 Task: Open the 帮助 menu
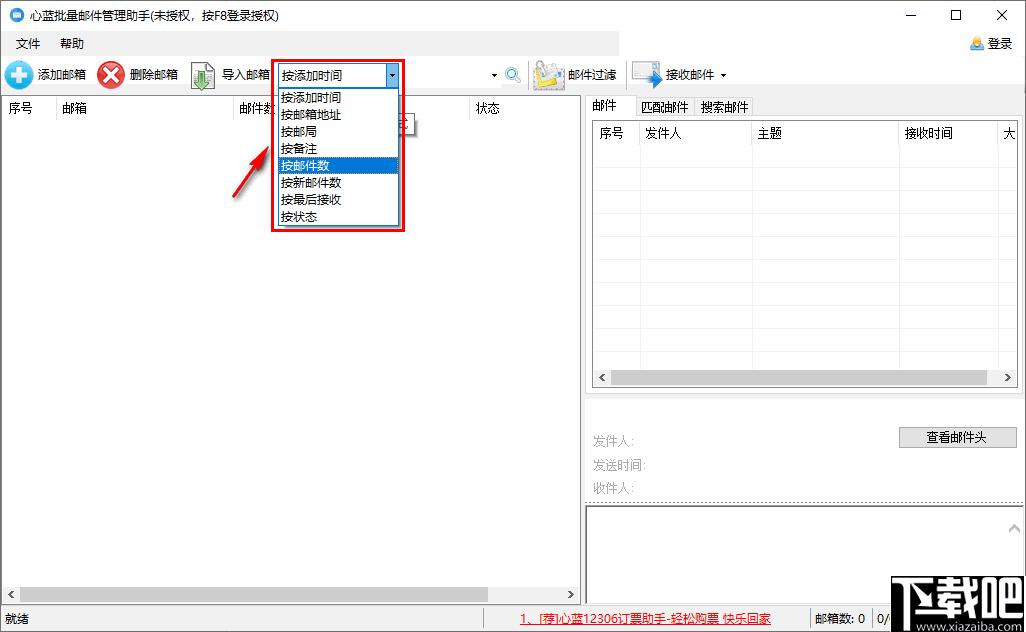(72, 44)
